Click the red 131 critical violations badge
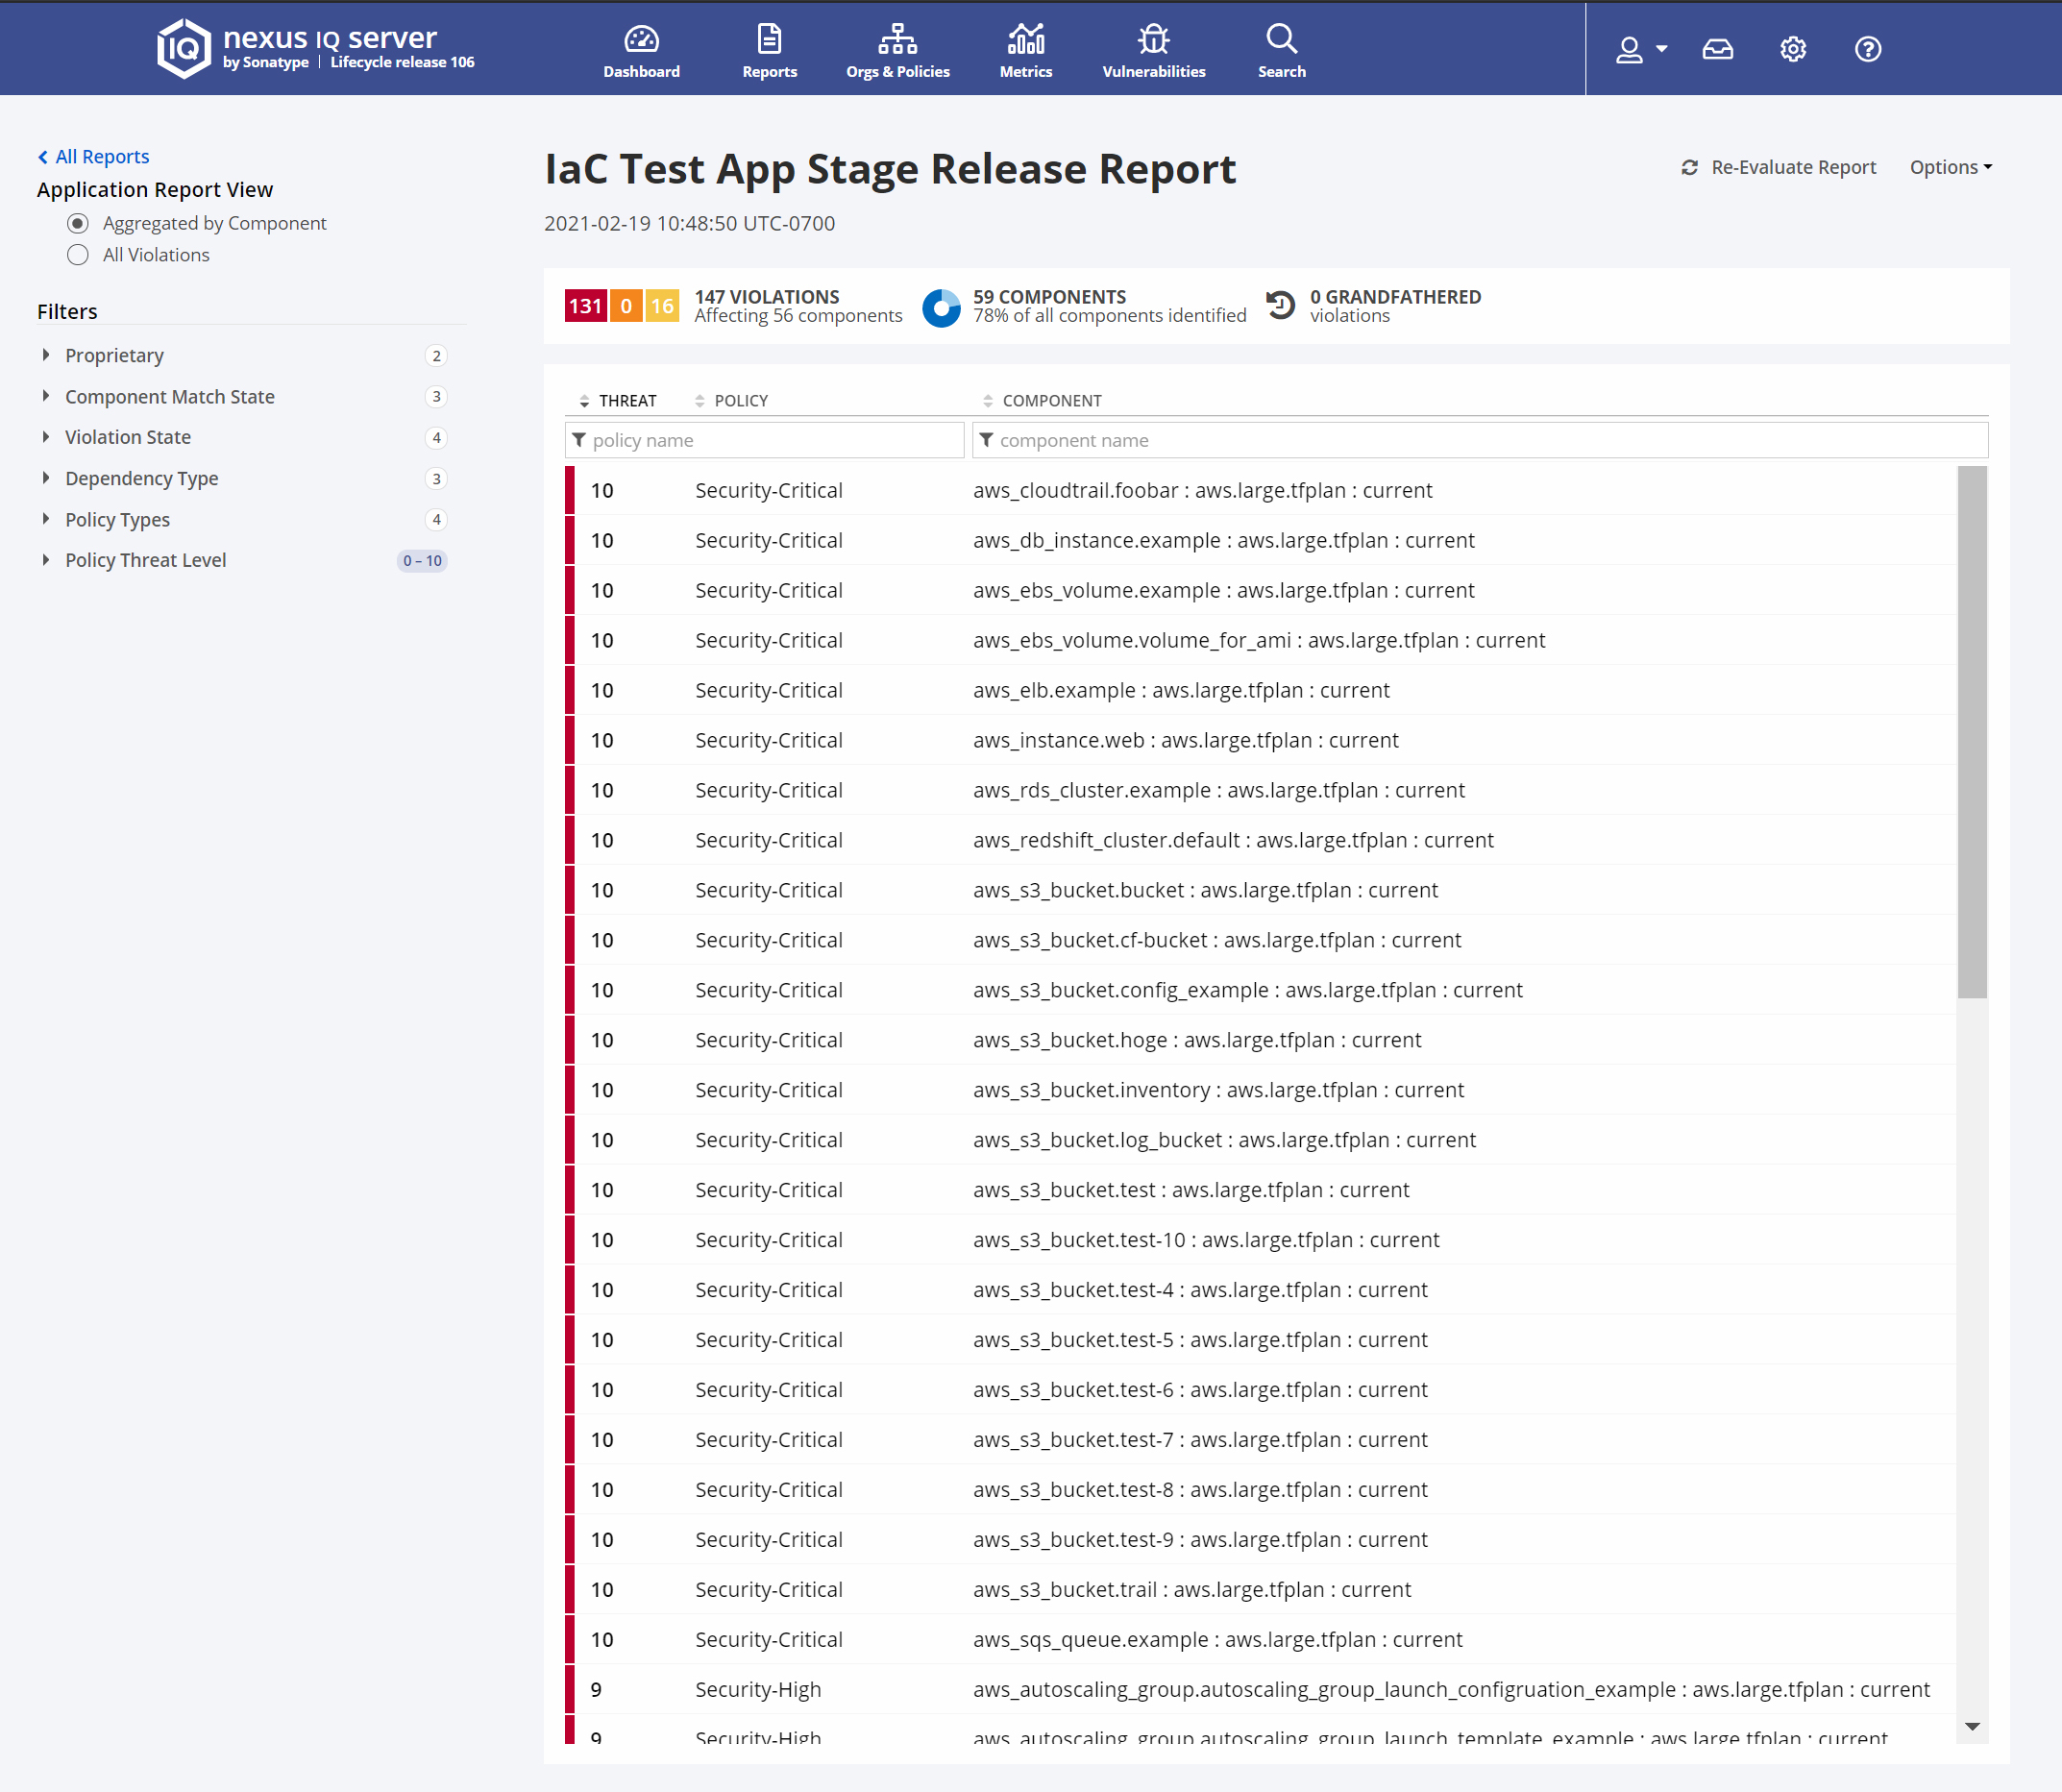Viewport: 2062px width, 1792px height. point(585,306)
